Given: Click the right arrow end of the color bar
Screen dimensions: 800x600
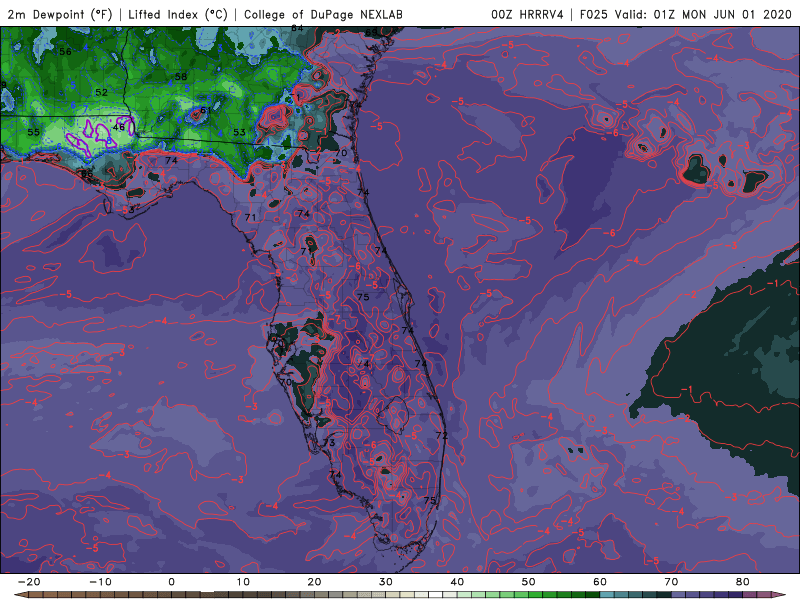Looking at the screenshot, I should [779, 595].
